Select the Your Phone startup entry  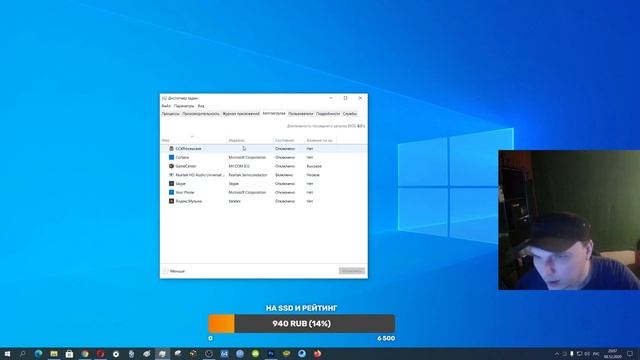pos(264,192)
